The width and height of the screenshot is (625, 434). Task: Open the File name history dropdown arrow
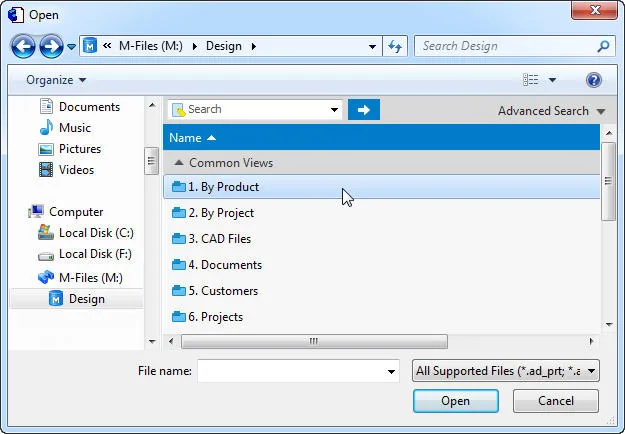tap(391, 371)
